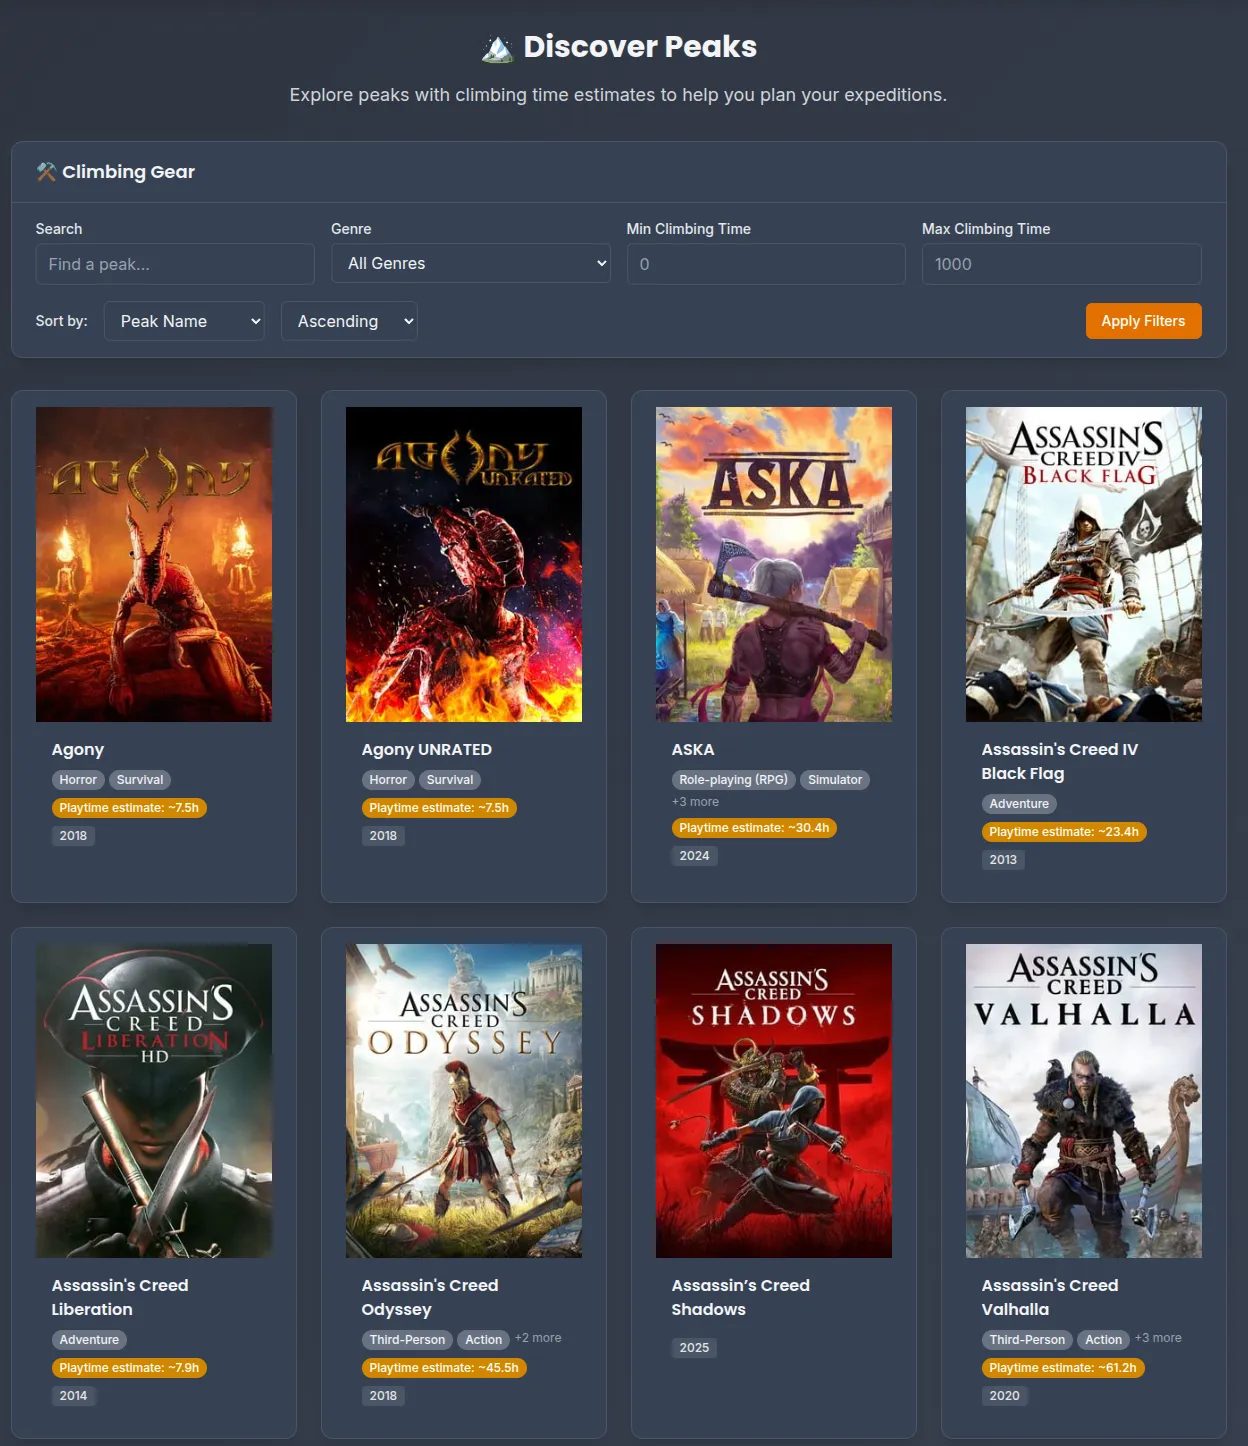This screenshot has height=1446, width=1248.
Task: Open Assassin's Creed Odyssey cover image
Action: click(464, 1101)
